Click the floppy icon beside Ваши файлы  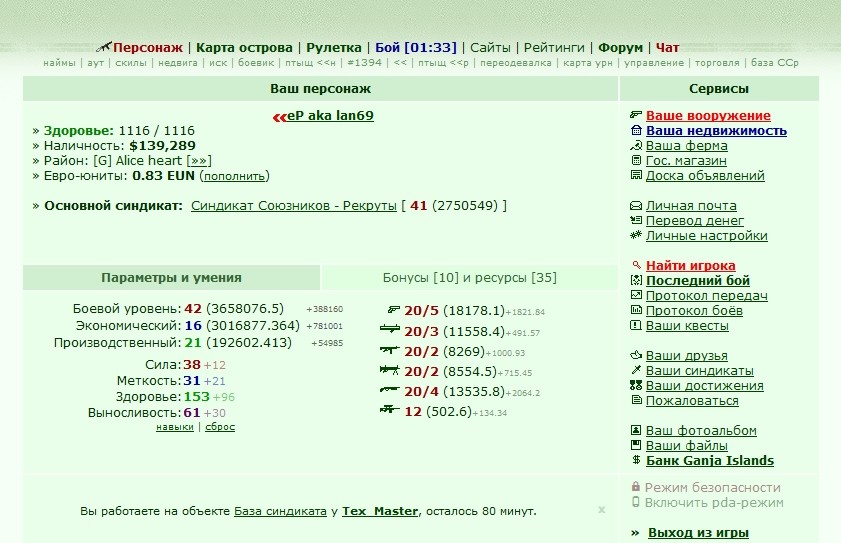pos(636,445)
